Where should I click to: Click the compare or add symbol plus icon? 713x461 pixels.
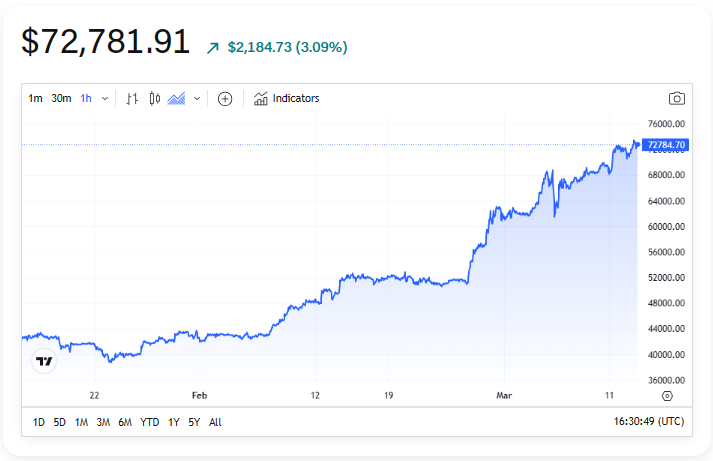225,98
